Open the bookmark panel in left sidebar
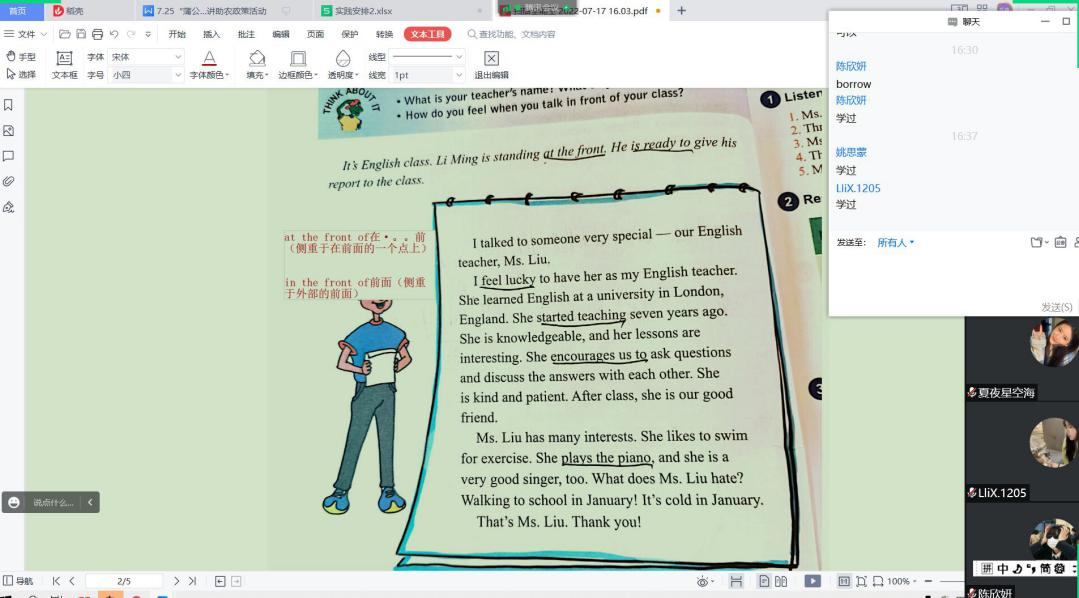The width and height of the screenshot is (1079, 598). pos(9,105)
